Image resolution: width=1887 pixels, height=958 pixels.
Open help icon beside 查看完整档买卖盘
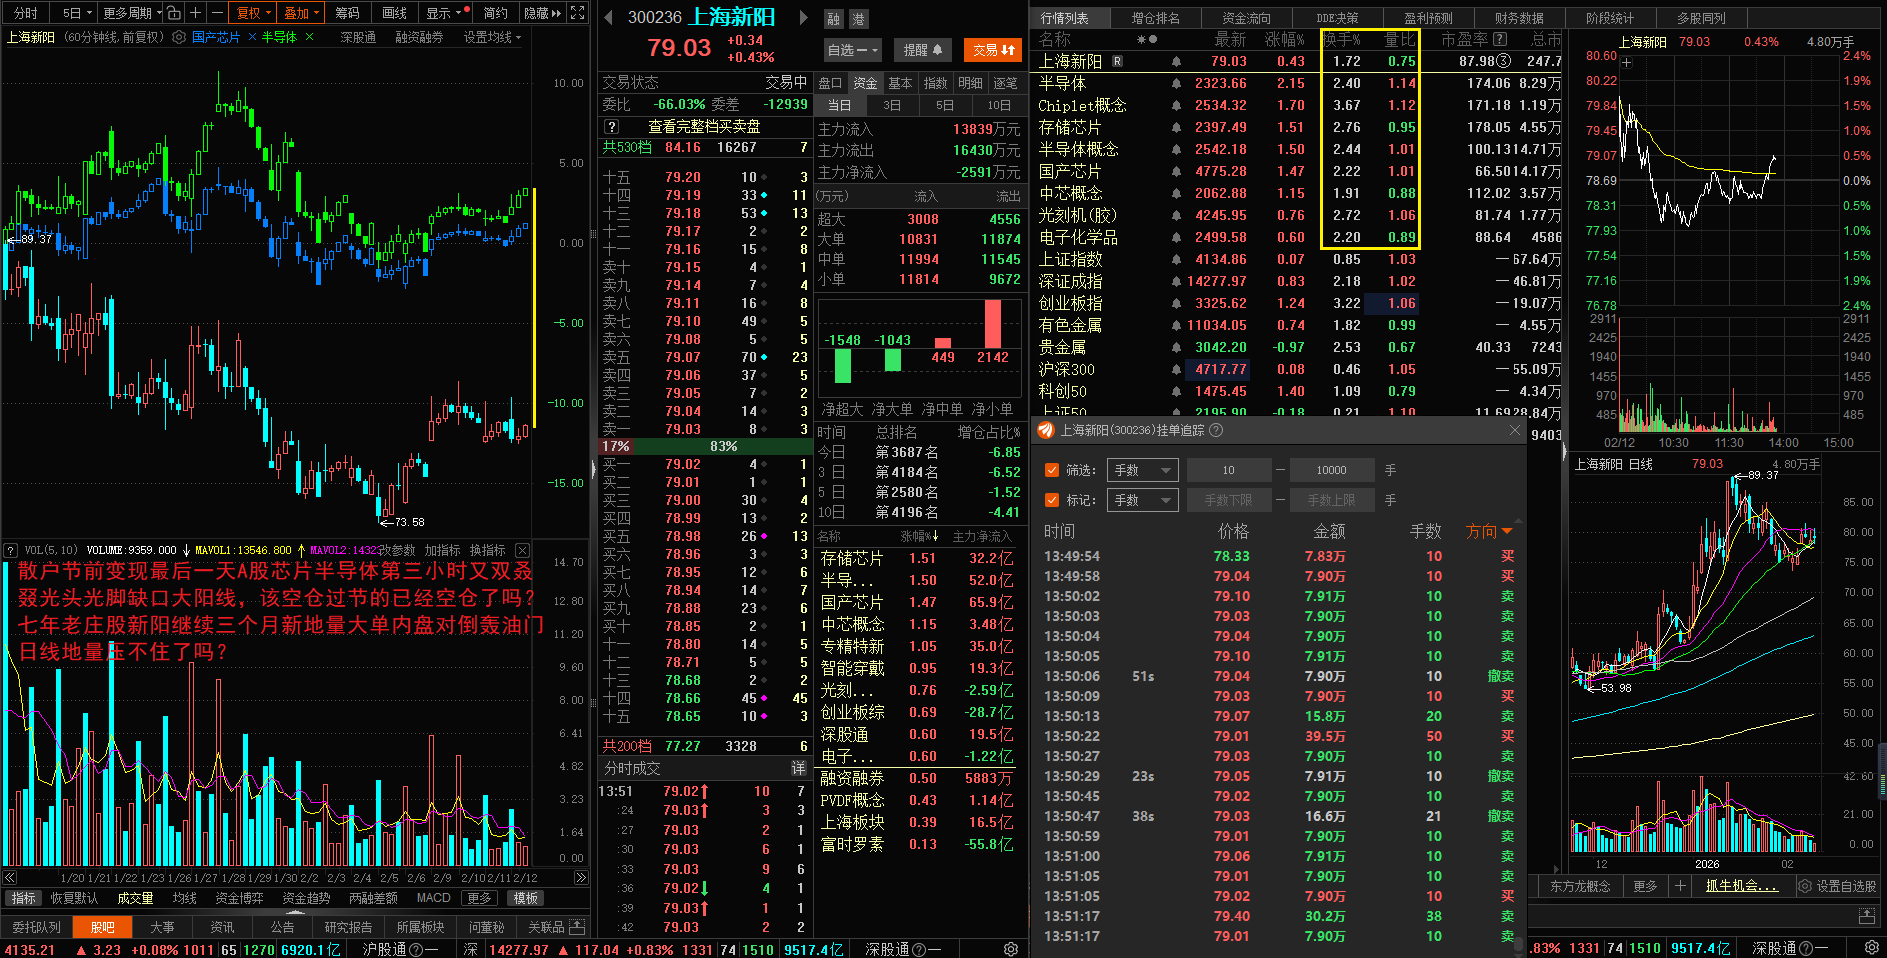612,127
